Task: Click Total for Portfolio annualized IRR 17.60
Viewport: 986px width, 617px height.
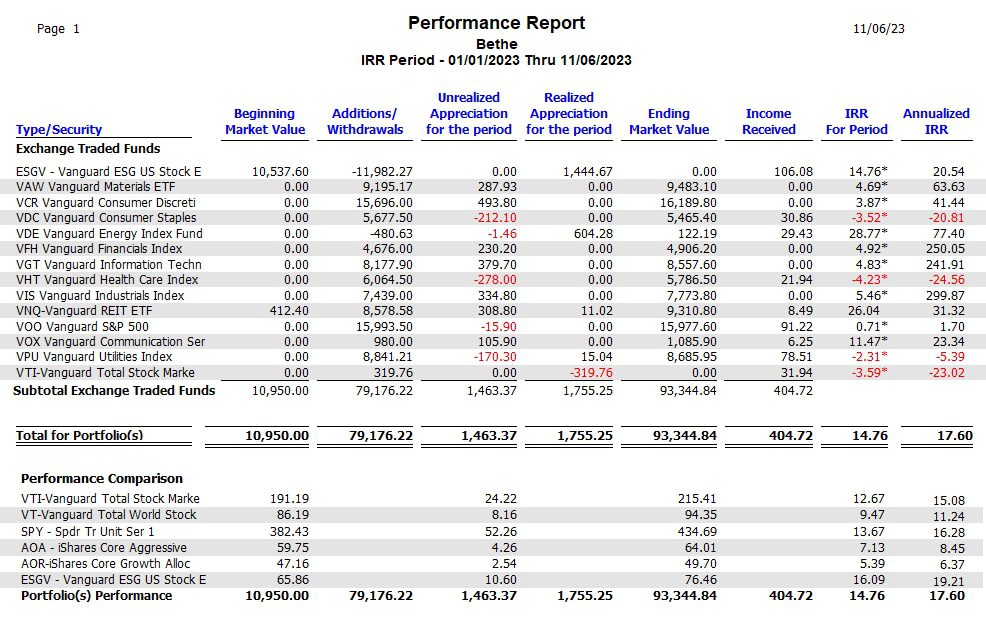Action: (955, 435)
